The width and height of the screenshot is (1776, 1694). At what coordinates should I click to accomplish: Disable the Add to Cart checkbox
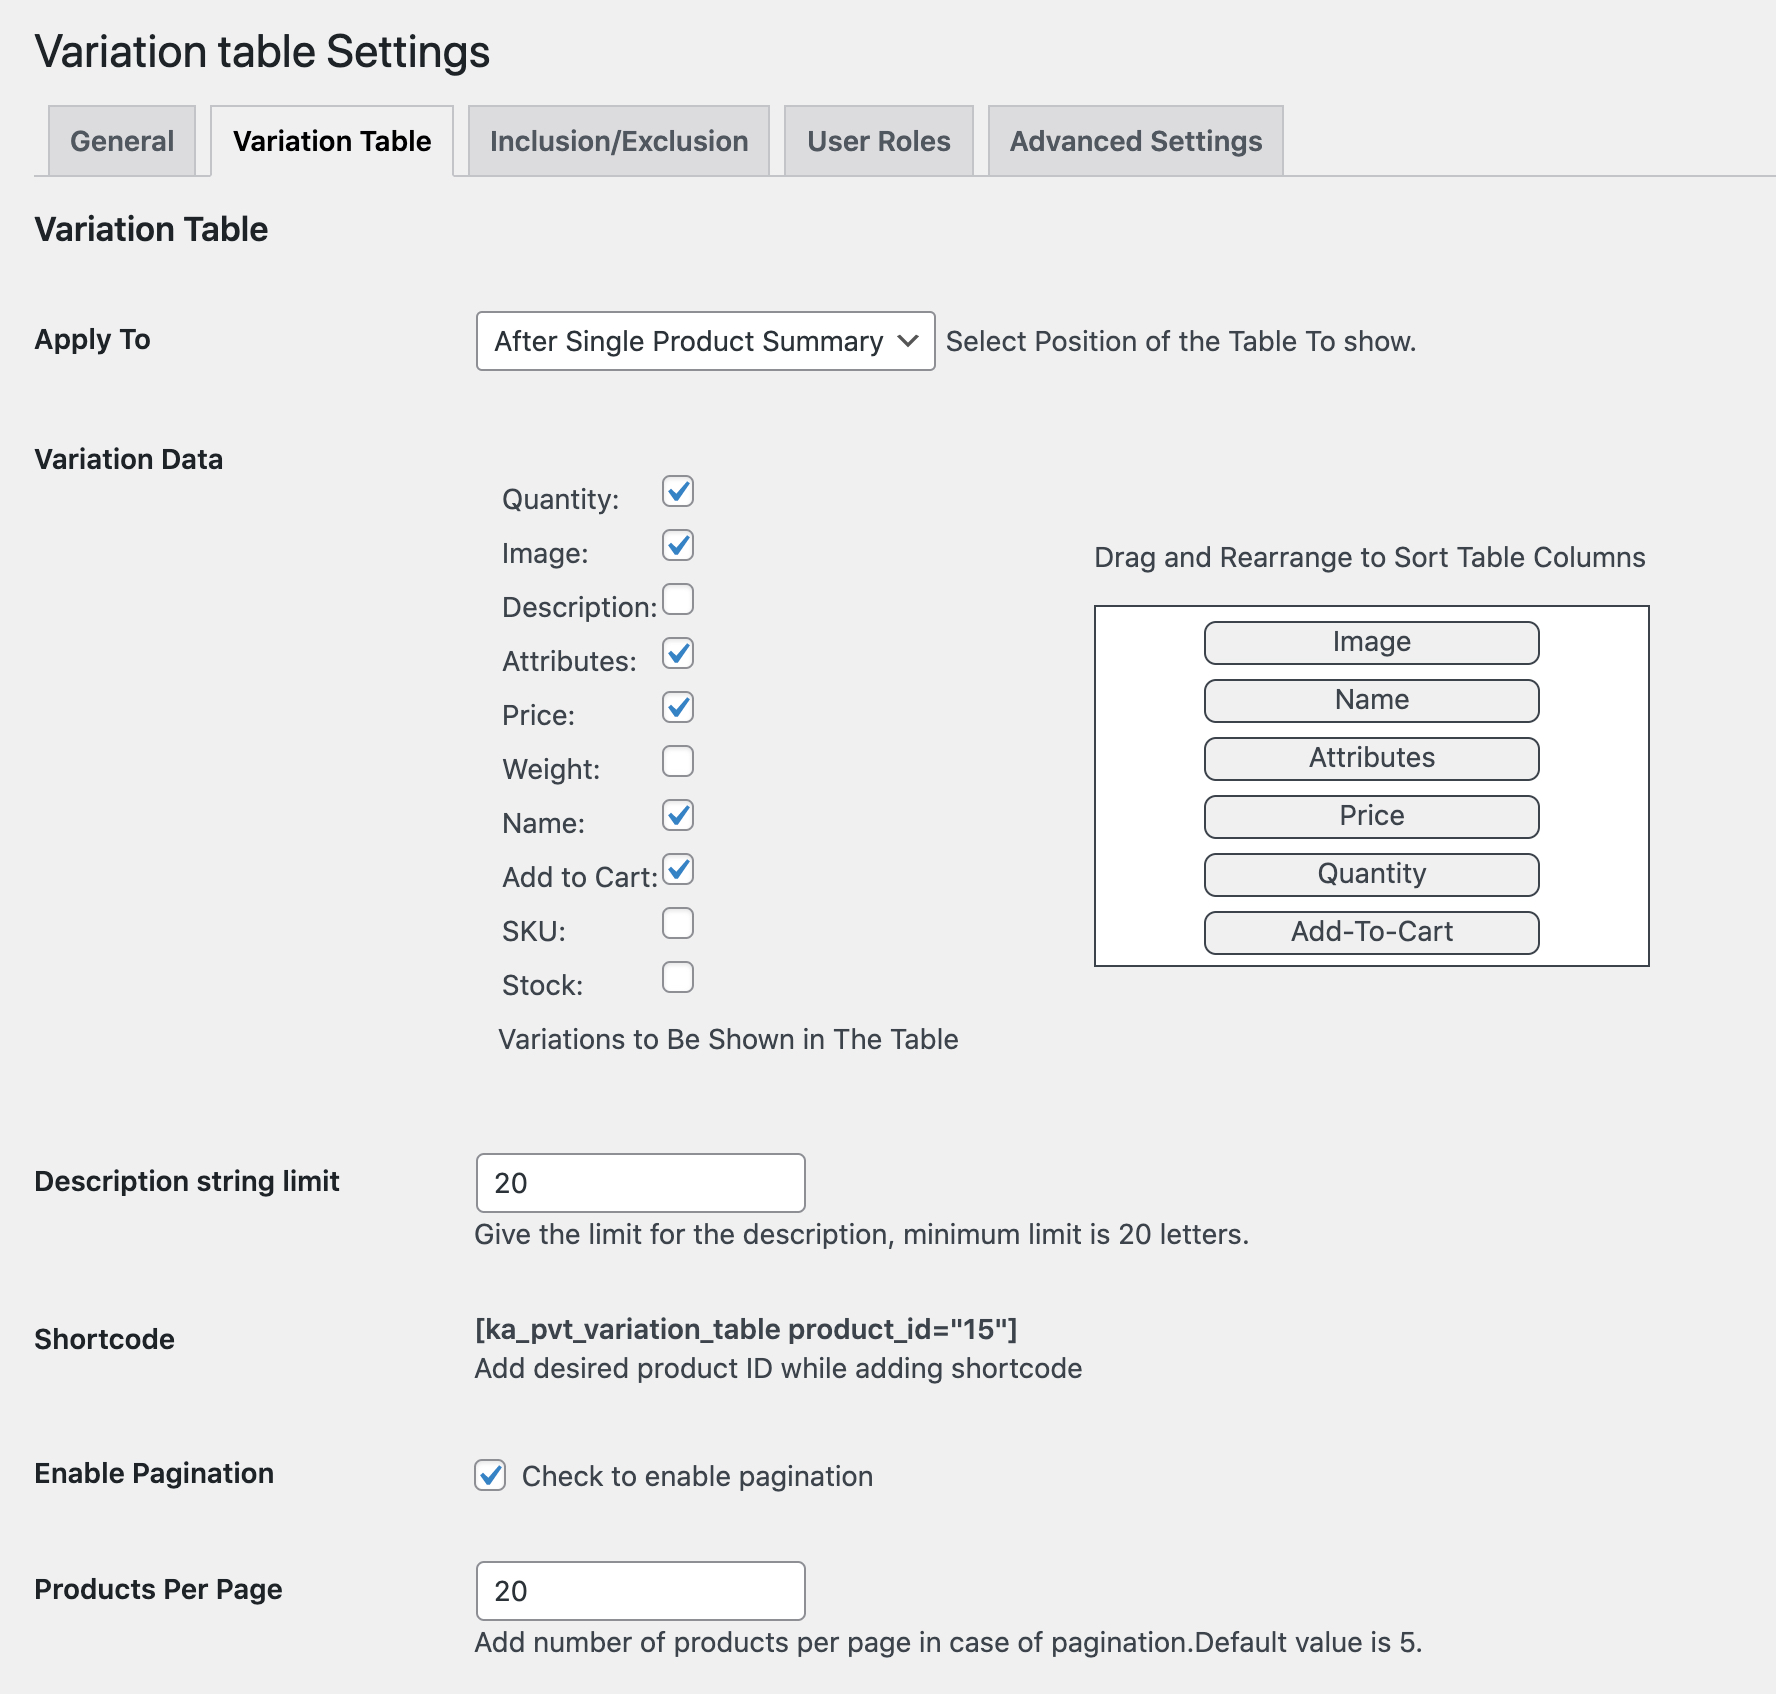pyautogui.click(x=677, y=870)
